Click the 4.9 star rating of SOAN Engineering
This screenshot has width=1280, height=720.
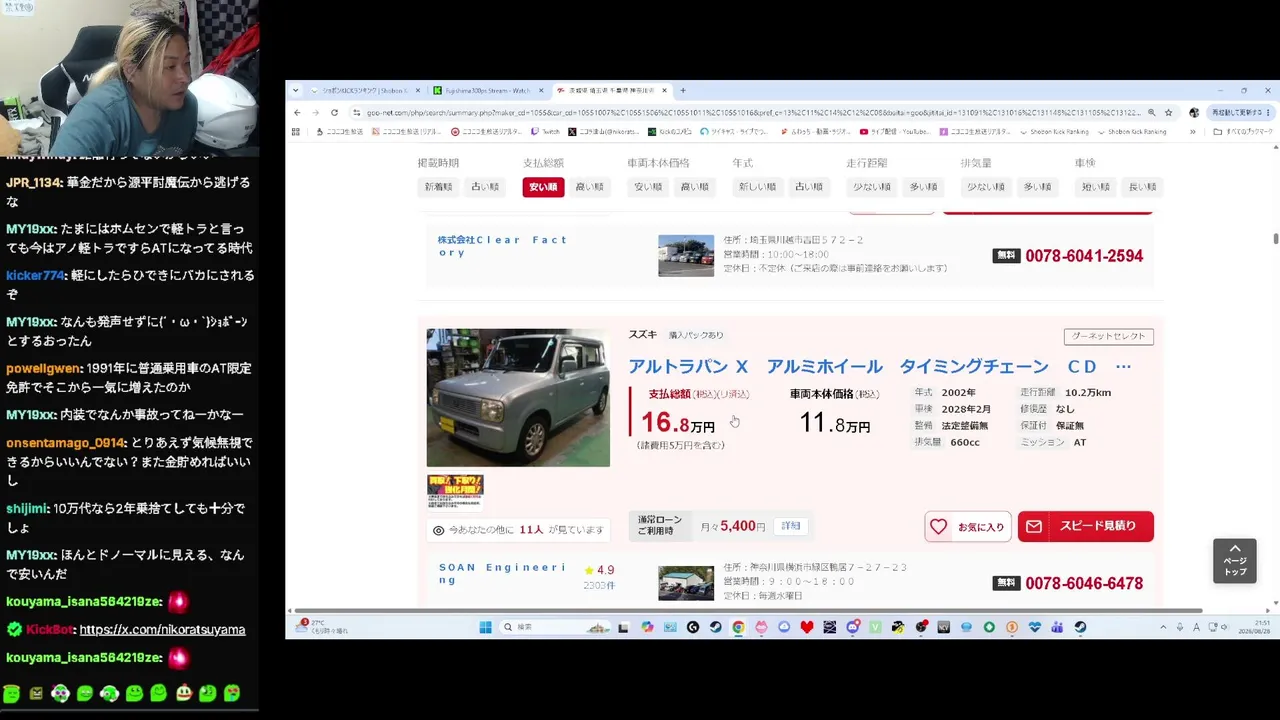click(x=599, y=571)
